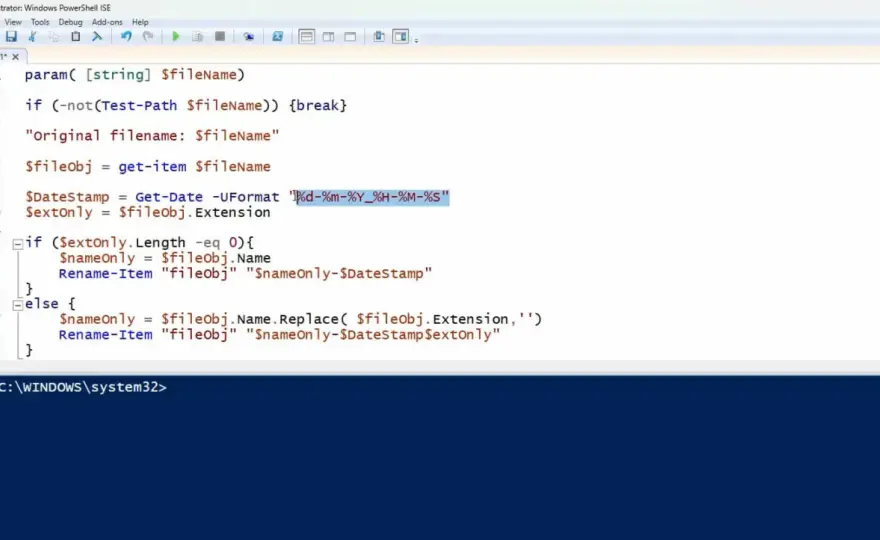880x540 pixels.
Task: Click on $fileName in the param line
Action: pyautogui.click(x=199, y=75)
